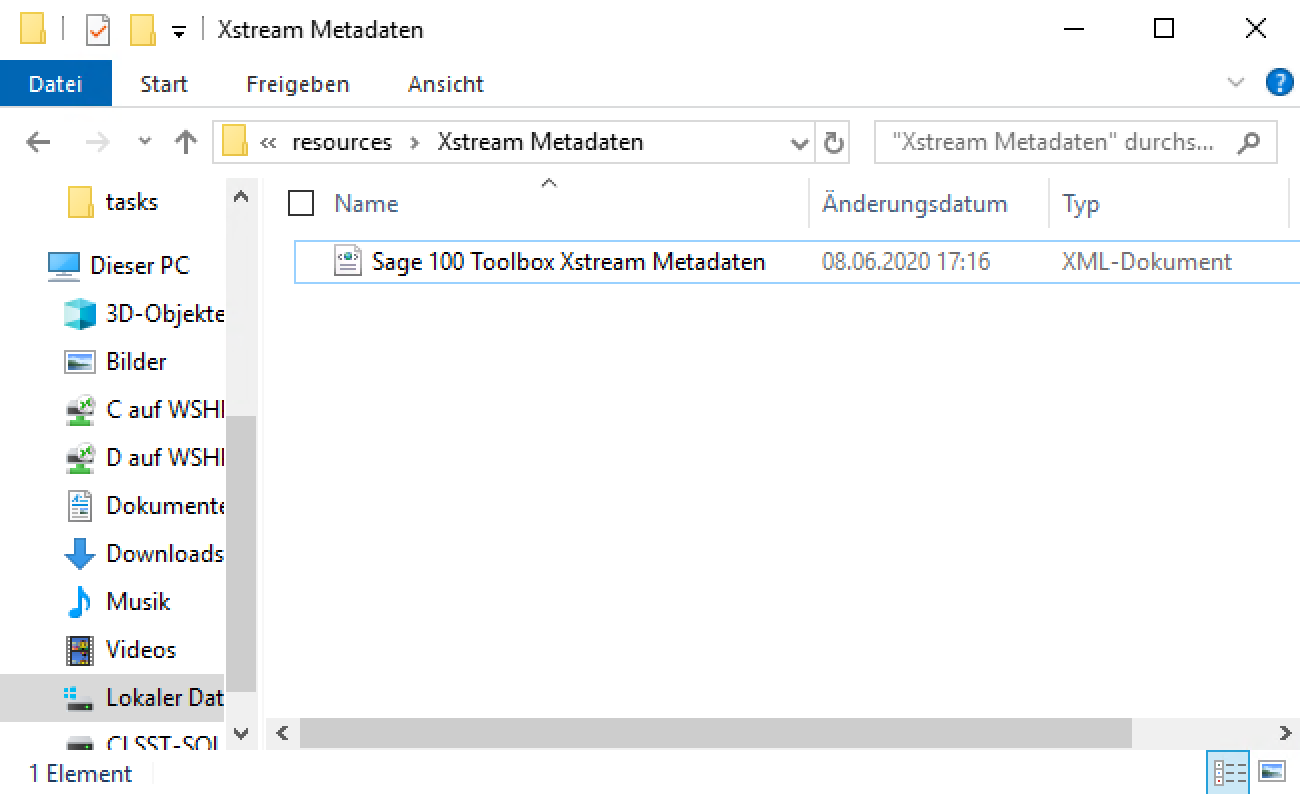Open the Downloads folder in sidebar
The height and width of the screenshot is (794, 1300).
click(164, 553)
